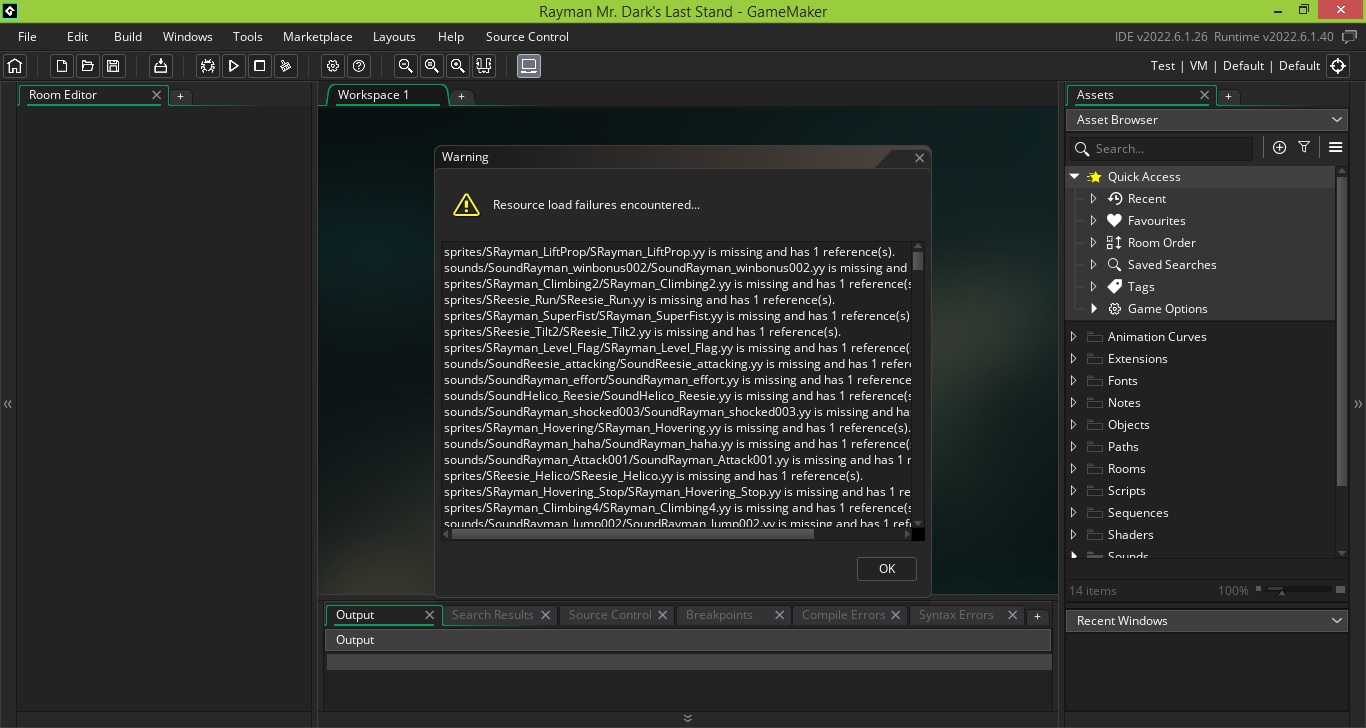Reset workspace zoom with middle magnifier
This screenshot has width=1366, height=728.
click(432, 66)
